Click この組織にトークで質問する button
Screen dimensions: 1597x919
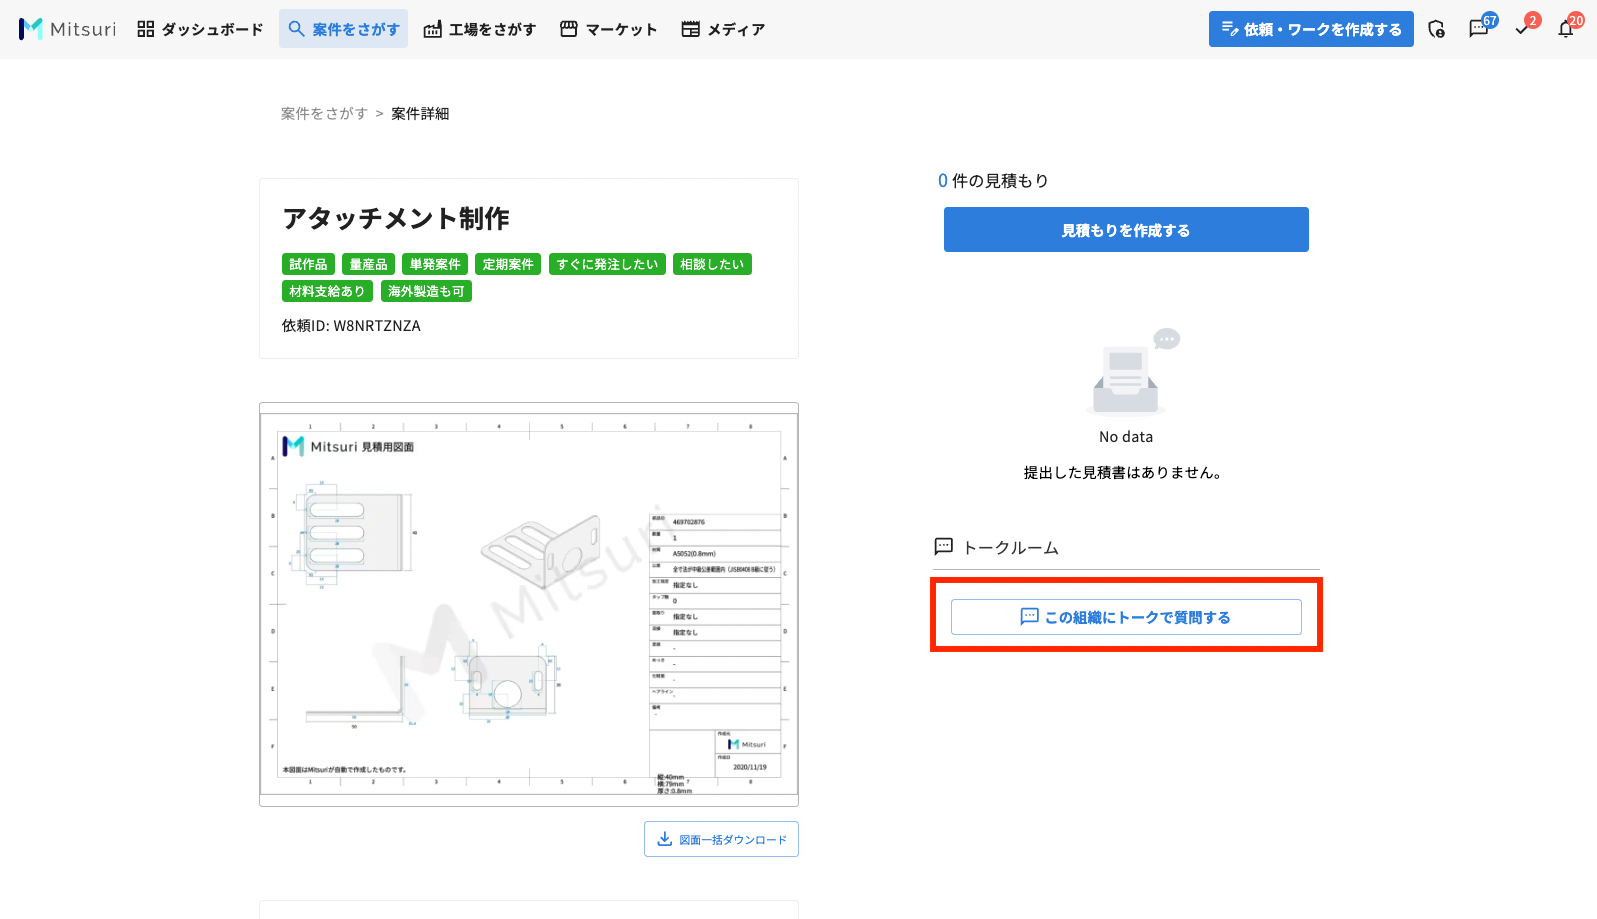click(1126, 617)
